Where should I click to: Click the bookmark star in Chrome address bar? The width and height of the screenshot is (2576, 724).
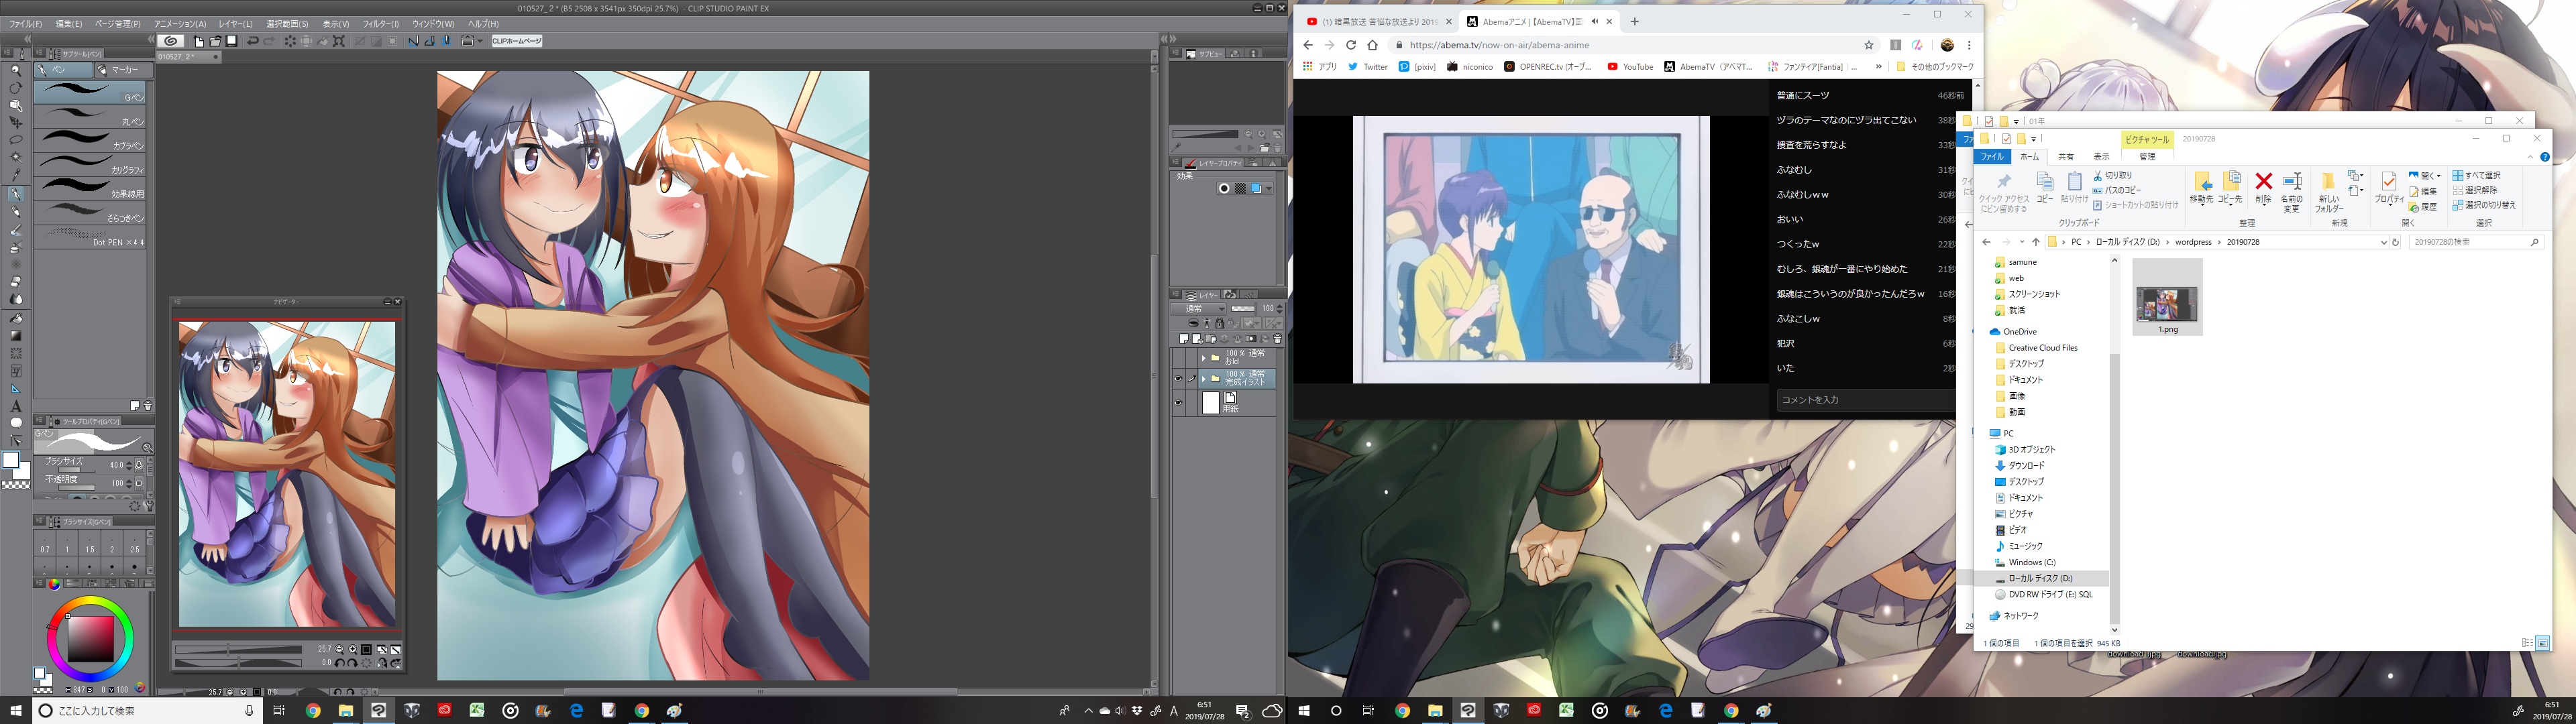(x=1868, y=45)
